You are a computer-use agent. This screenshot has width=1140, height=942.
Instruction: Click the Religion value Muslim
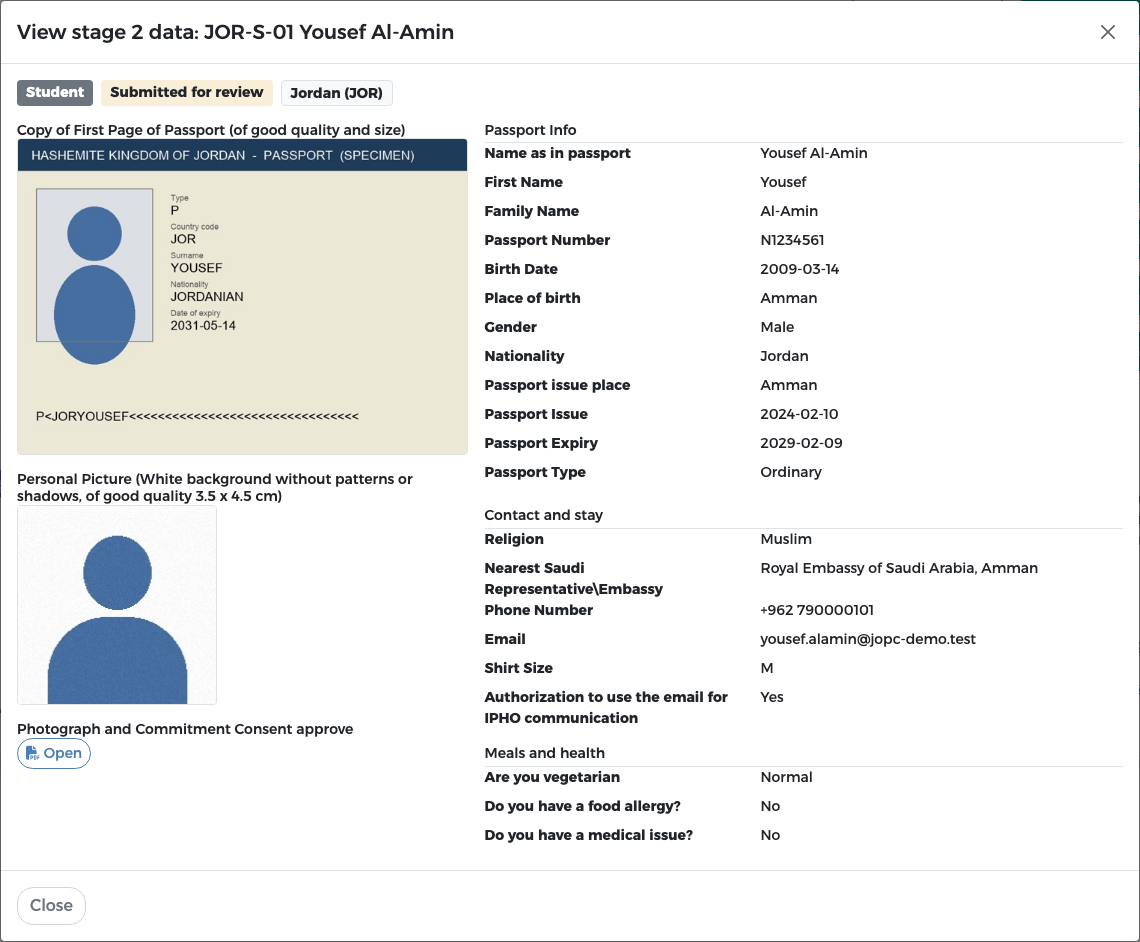[x=786, y=539]
